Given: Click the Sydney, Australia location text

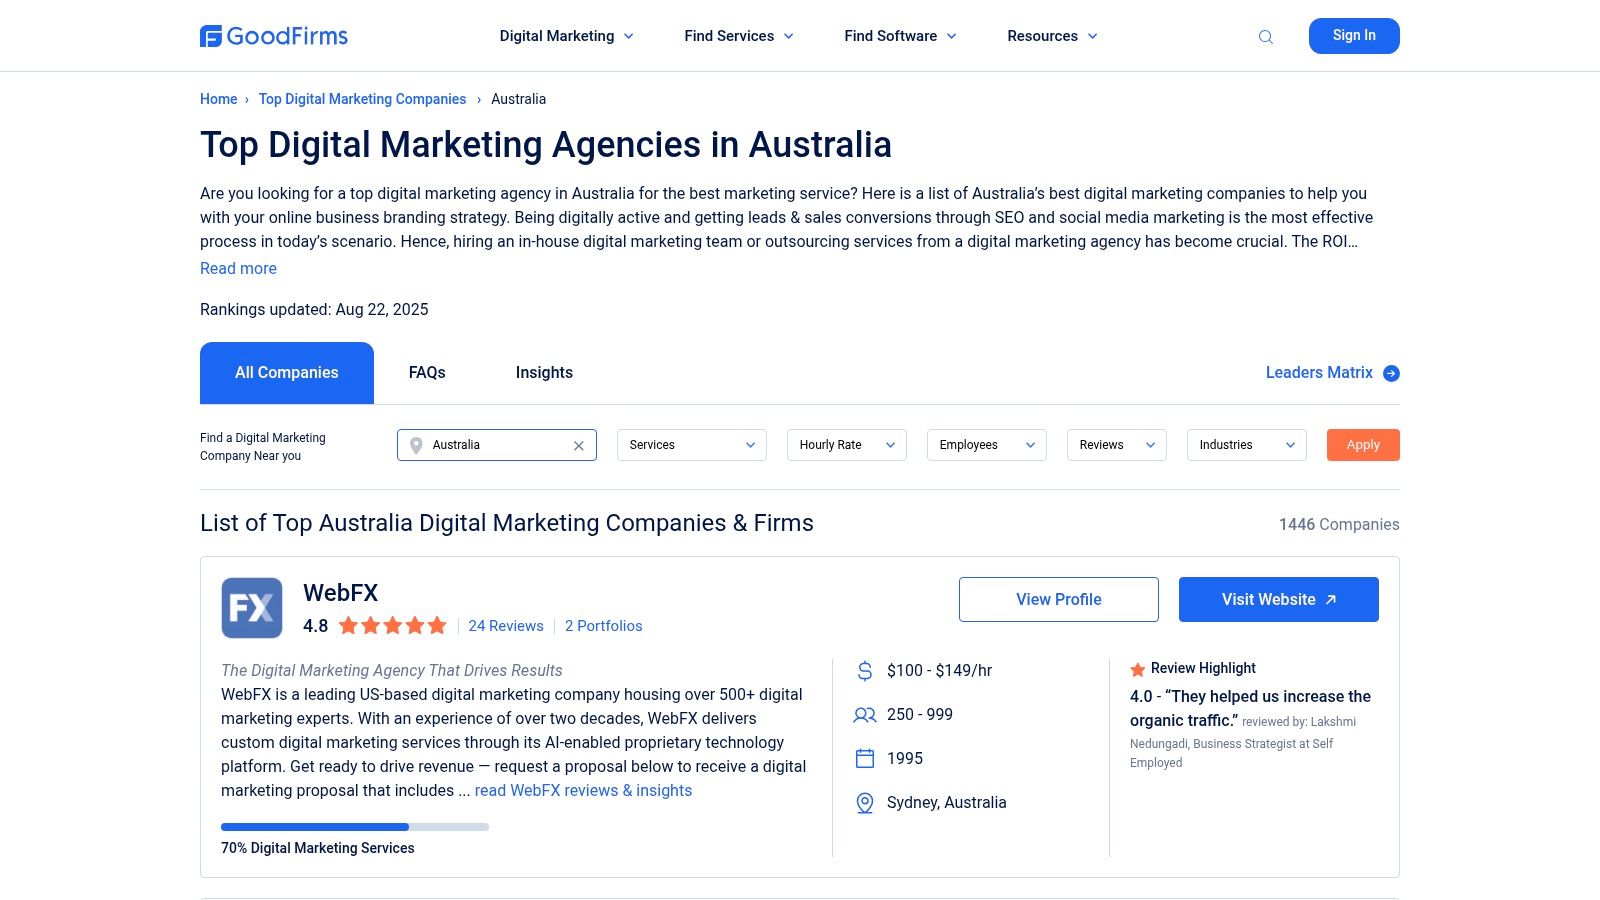Looking at the screenshot, I should (x=947, y=803).
